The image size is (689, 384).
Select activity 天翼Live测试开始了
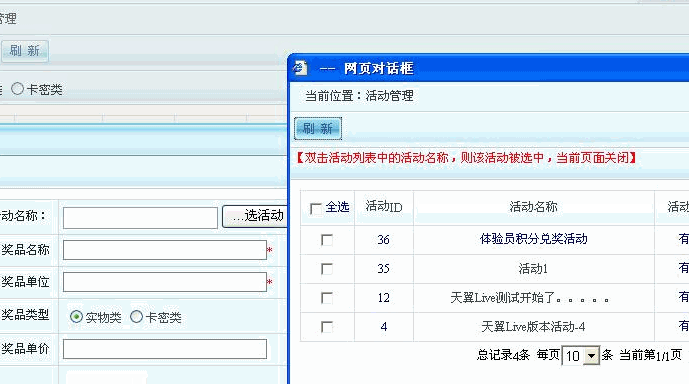pyautogui.click(x=529, y=298)
